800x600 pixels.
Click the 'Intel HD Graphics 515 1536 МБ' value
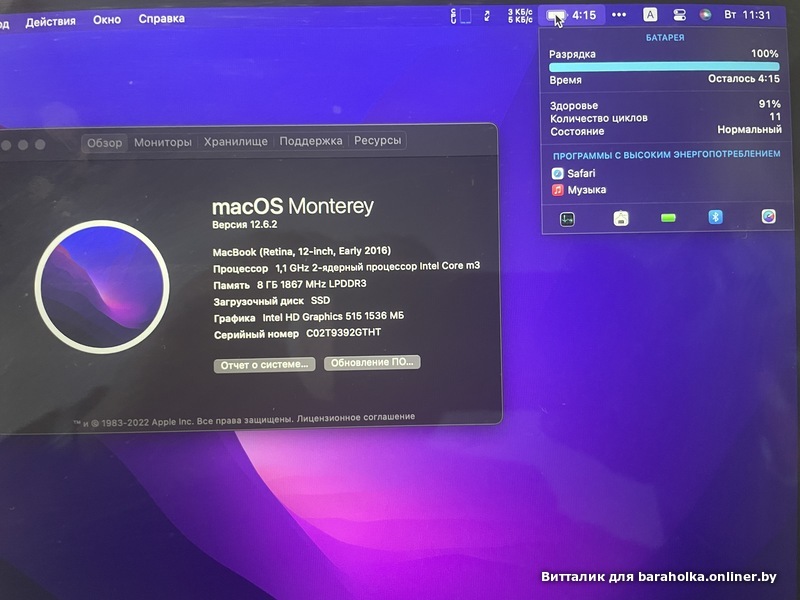(x=333, y=317)
